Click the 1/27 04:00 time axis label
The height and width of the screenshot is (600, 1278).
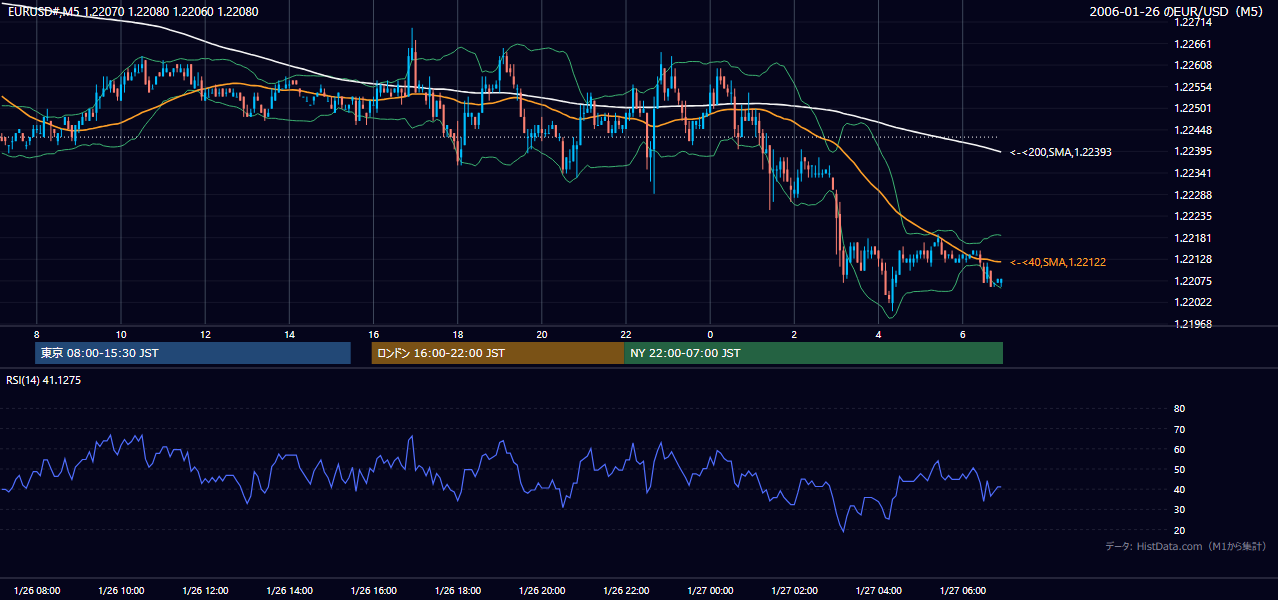[x=878, y=591]
